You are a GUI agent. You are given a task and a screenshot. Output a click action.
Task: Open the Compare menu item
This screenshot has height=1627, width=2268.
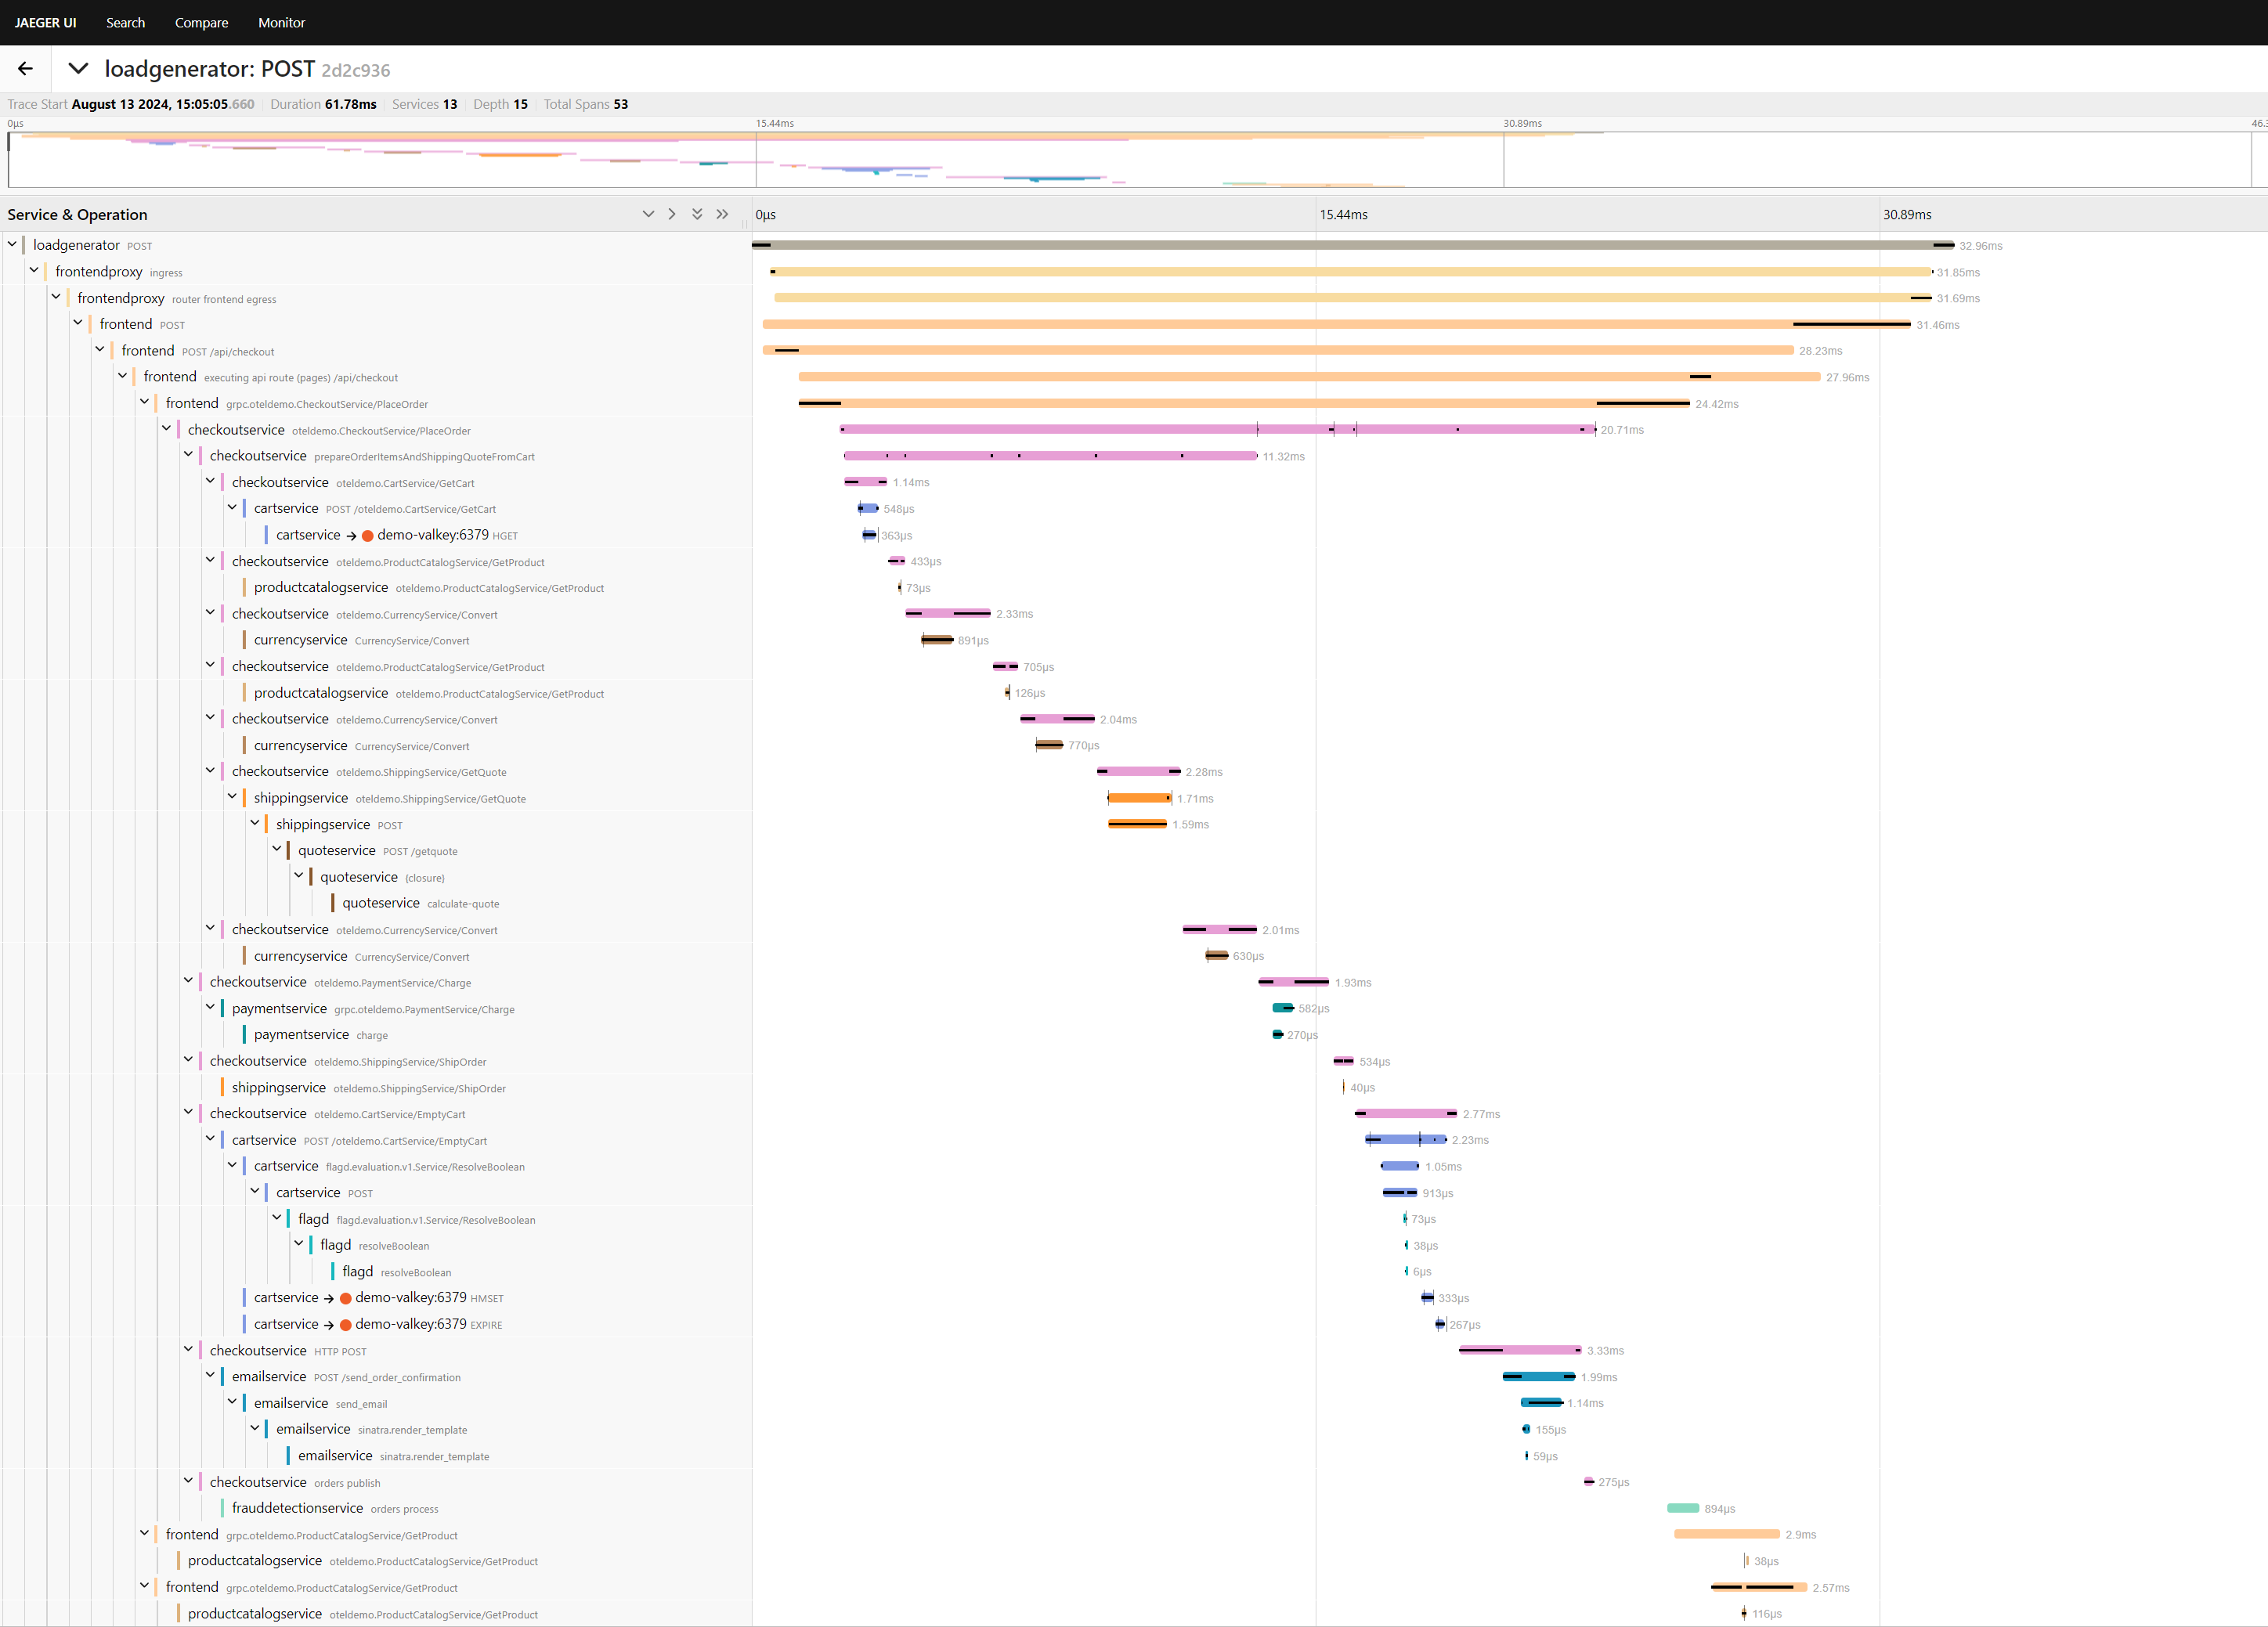tap(201, 22)
